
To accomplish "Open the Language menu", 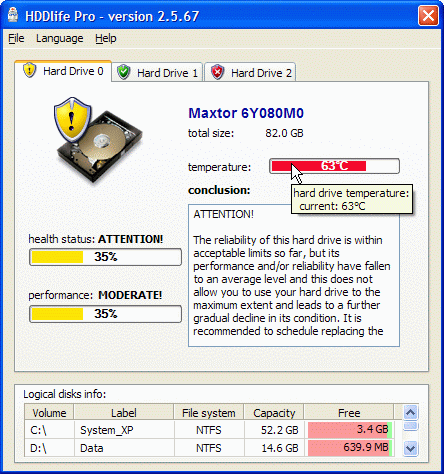I will 60,38.
